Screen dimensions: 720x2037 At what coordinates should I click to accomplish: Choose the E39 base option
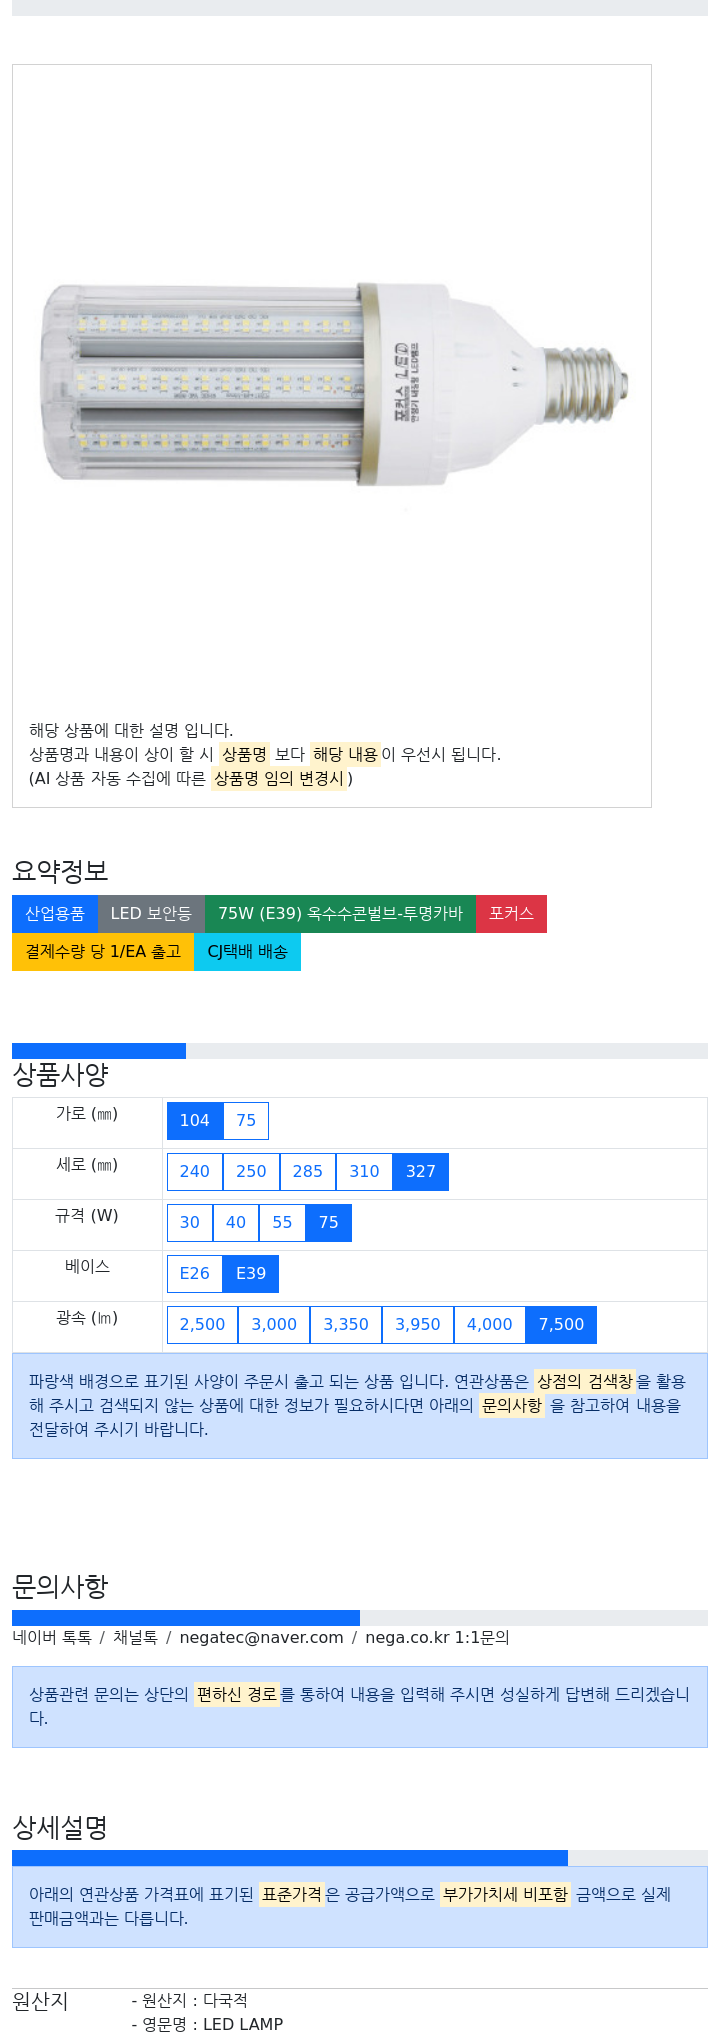point(251,1274)
